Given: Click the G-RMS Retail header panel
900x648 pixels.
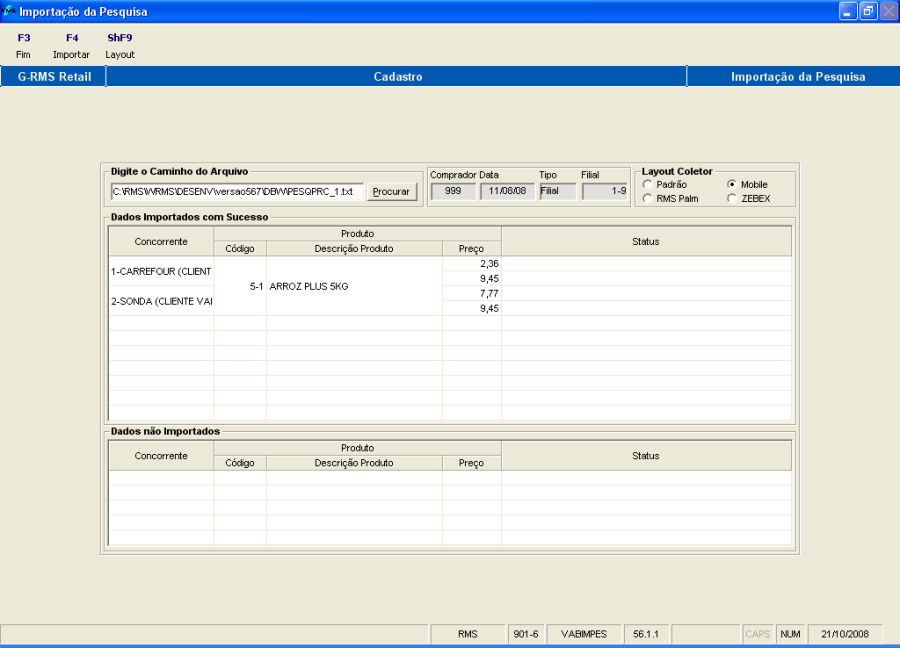Looking at the screenshot, I should (x=53, y=76).
